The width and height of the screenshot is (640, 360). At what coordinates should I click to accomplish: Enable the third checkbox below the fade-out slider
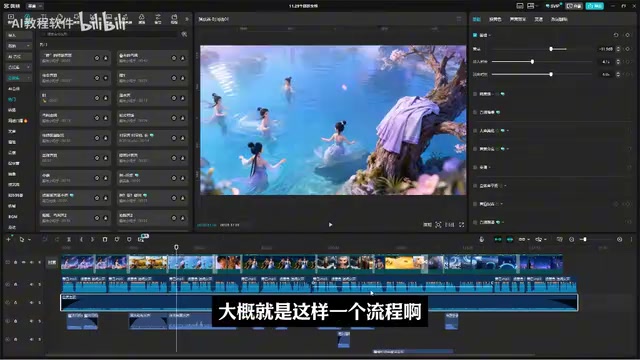coord(475,131)
